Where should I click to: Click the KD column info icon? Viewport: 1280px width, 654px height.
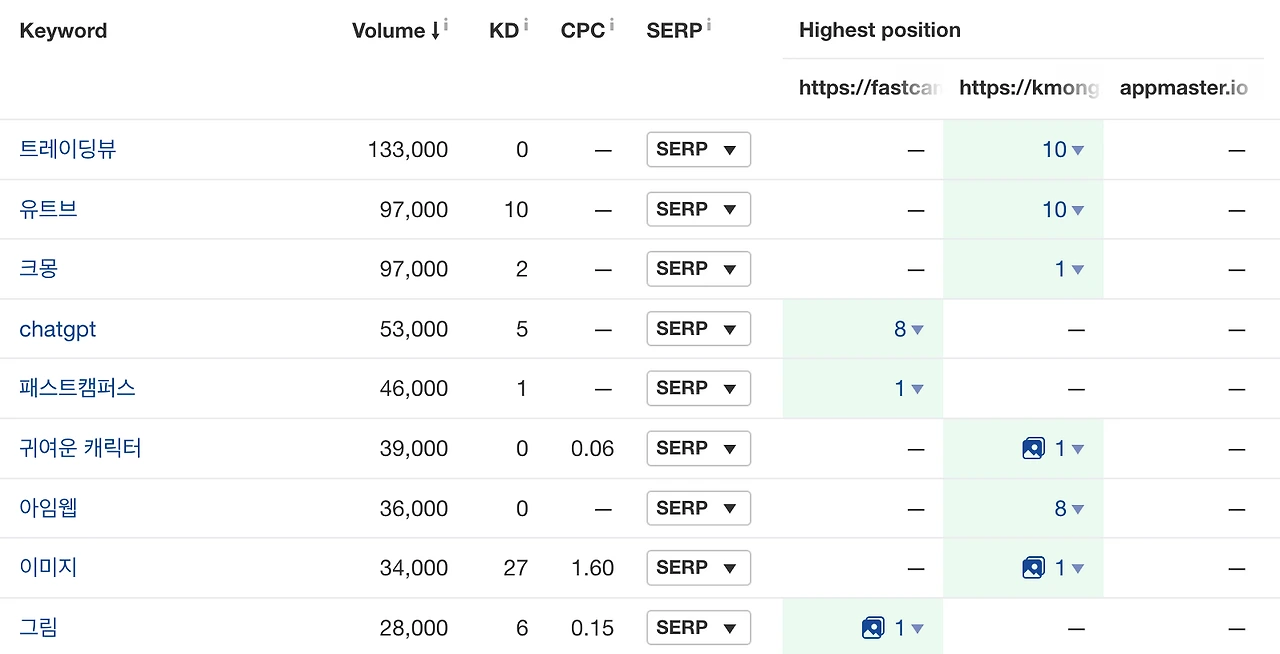tap(526, 24)
